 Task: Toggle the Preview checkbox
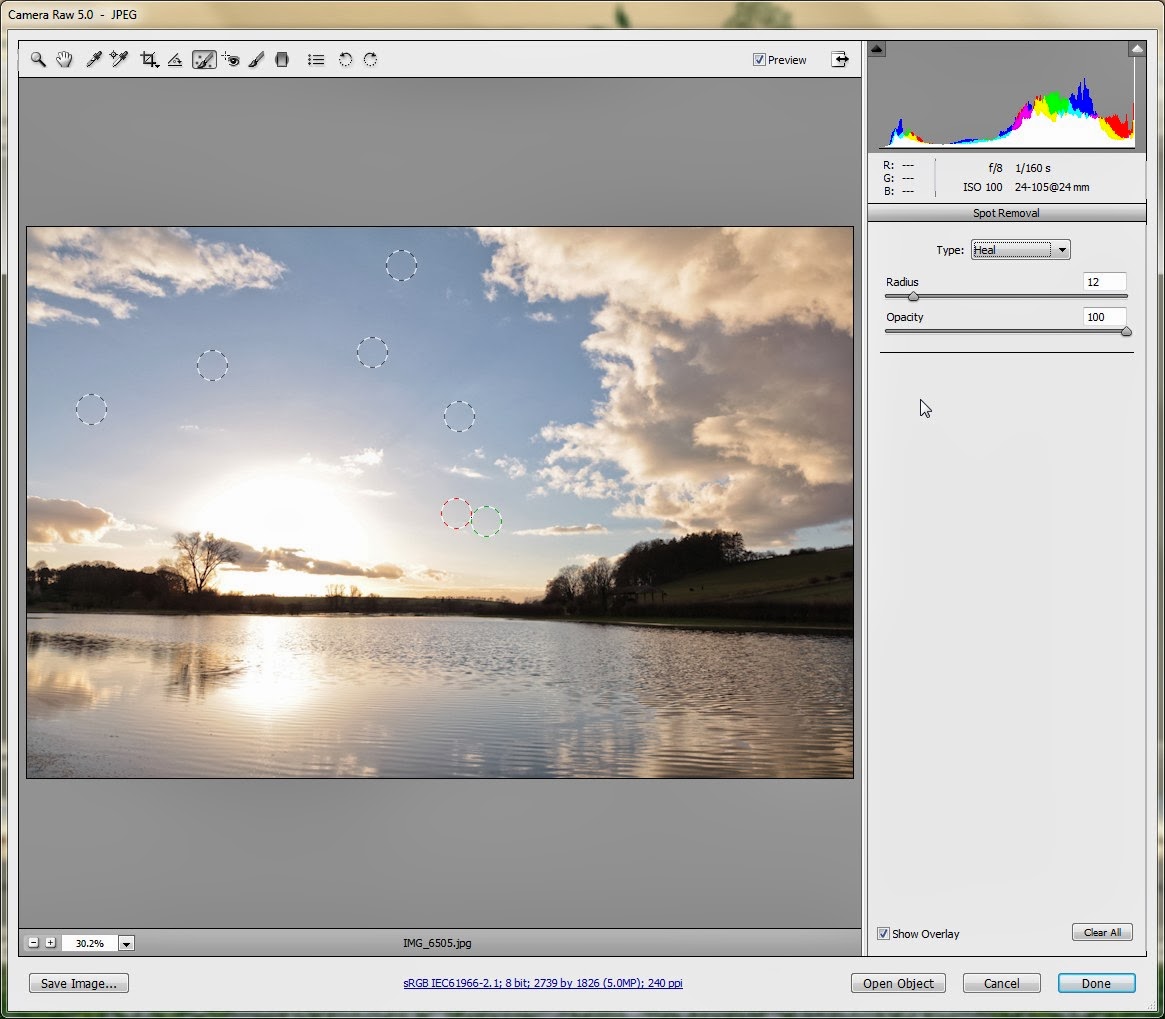(x=759, y=59)
